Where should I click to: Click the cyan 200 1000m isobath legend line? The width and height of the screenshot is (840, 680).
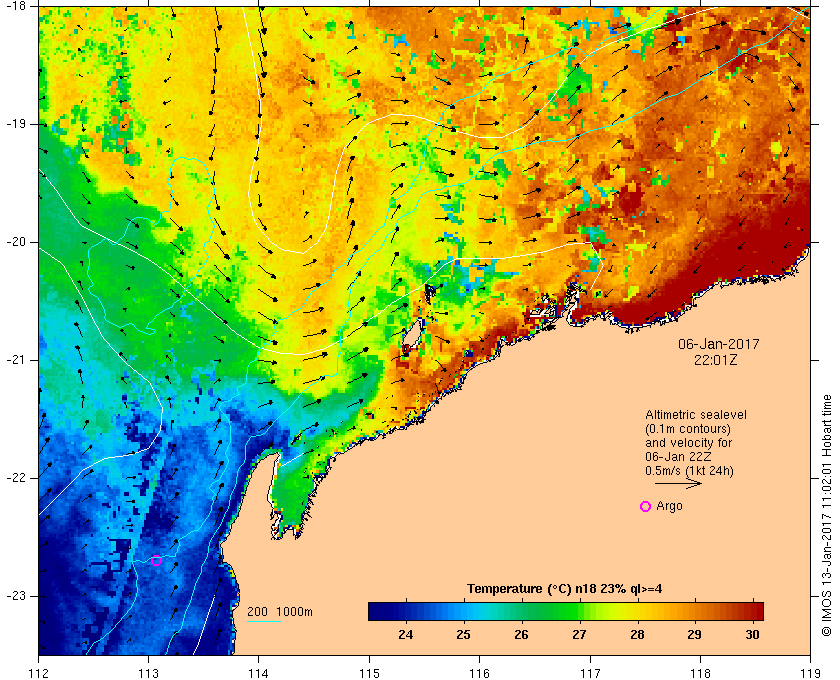point(264,622)
